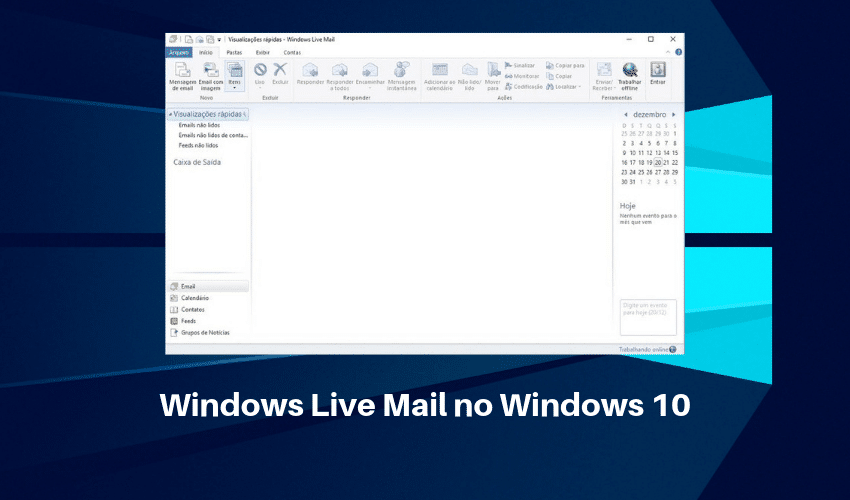The height and width of the screenshot is (500, 850).
Task: Open Caixa de Saída folder
Action: (197, 162)
